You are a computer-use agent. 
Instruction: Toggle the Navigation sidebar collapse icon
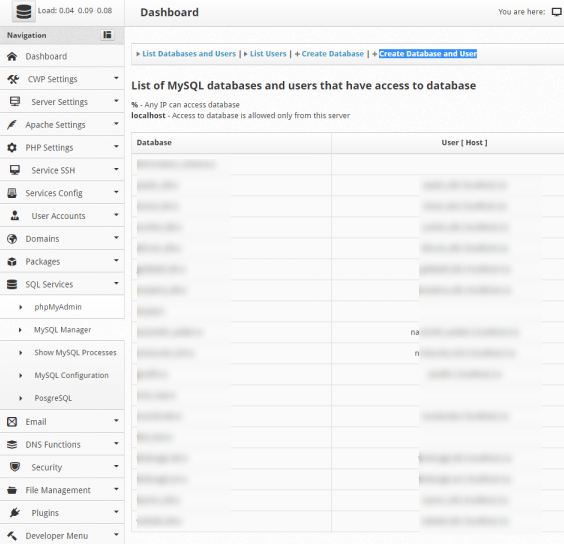107,35
